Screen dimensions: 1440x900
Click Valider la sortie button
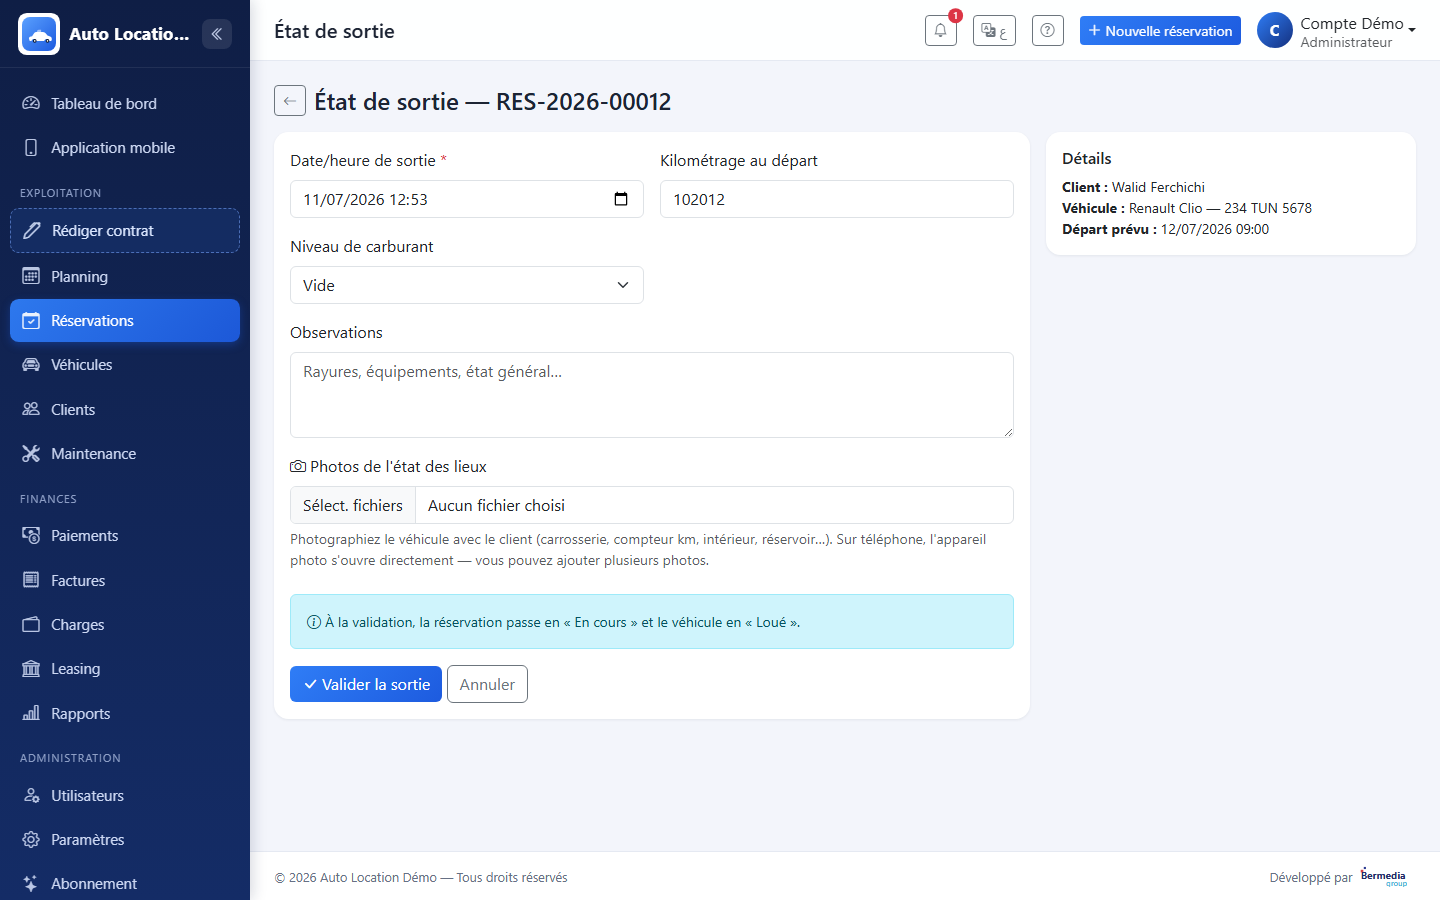pyautogui.click(x=366, y=684)
